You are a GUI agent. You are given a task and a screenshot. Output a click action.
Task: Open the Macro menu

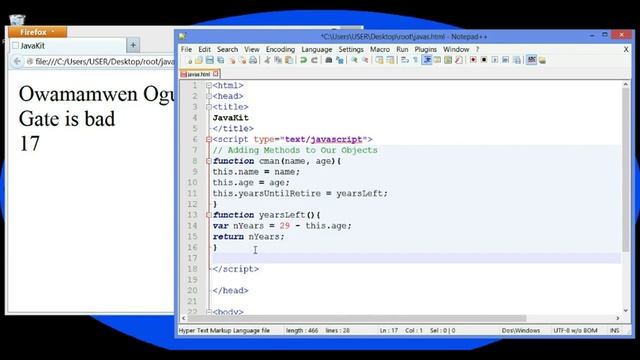(380, 49)
